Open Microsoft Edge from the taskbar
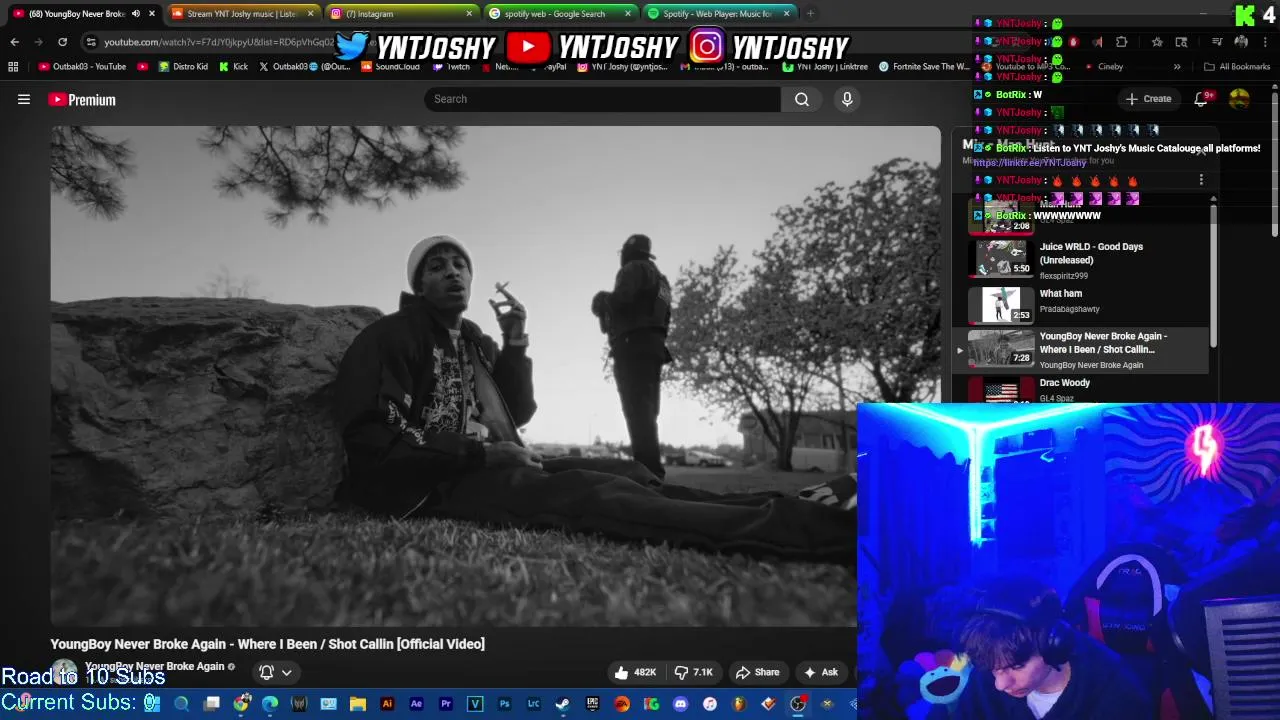Screen dimensions: 1280x720 click(x=270, y=704)
